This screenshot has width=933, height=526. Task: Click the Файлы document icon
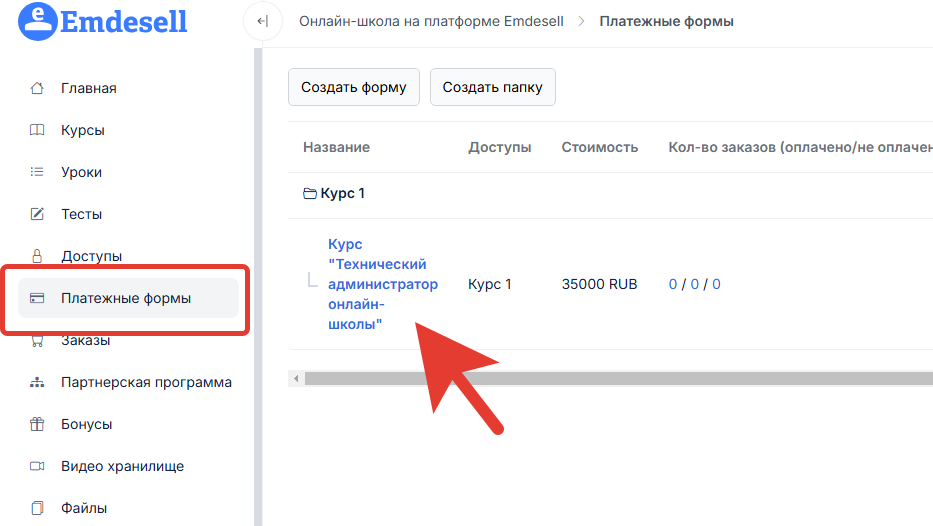tap(37, 508)
